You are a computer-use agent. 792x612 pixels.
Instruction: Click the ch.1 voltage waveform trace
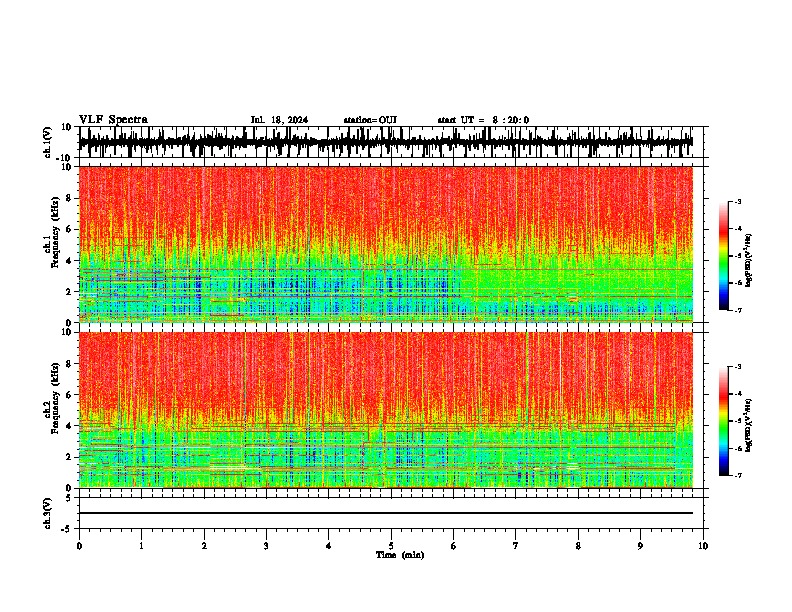[386, 142]
